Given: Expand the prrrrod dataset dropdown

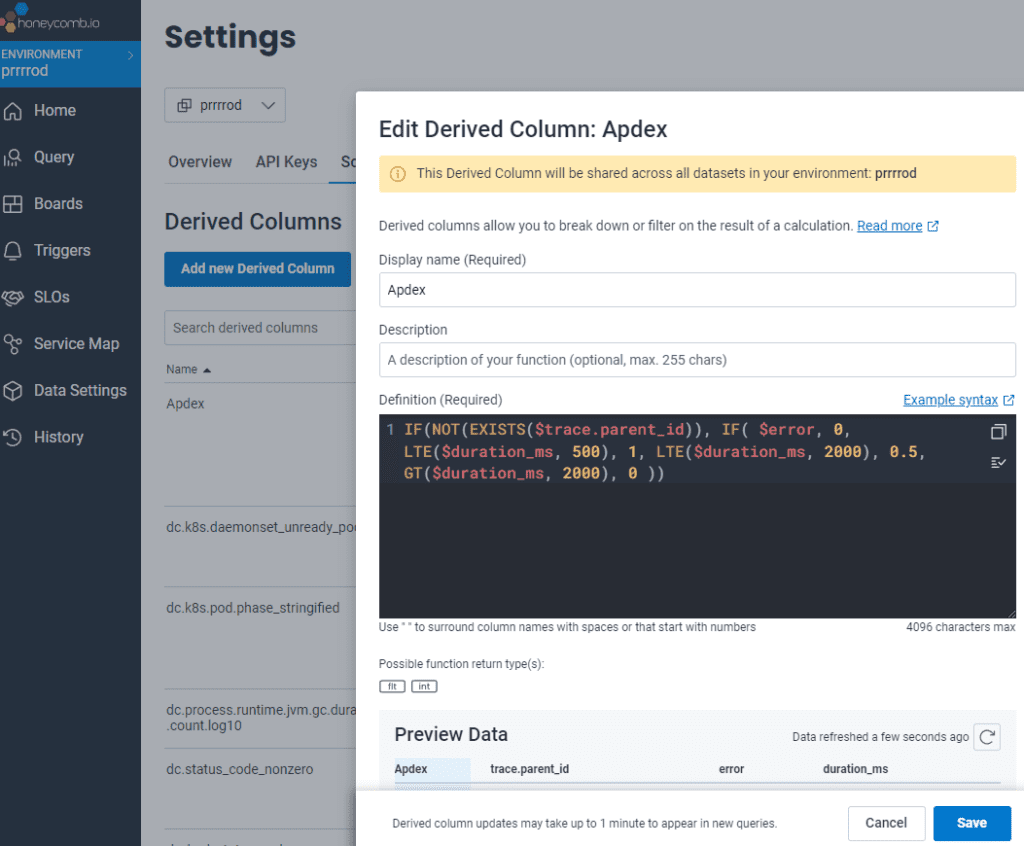Looking at the screenshot, I should pyautogui.click(x=225, y=105).
